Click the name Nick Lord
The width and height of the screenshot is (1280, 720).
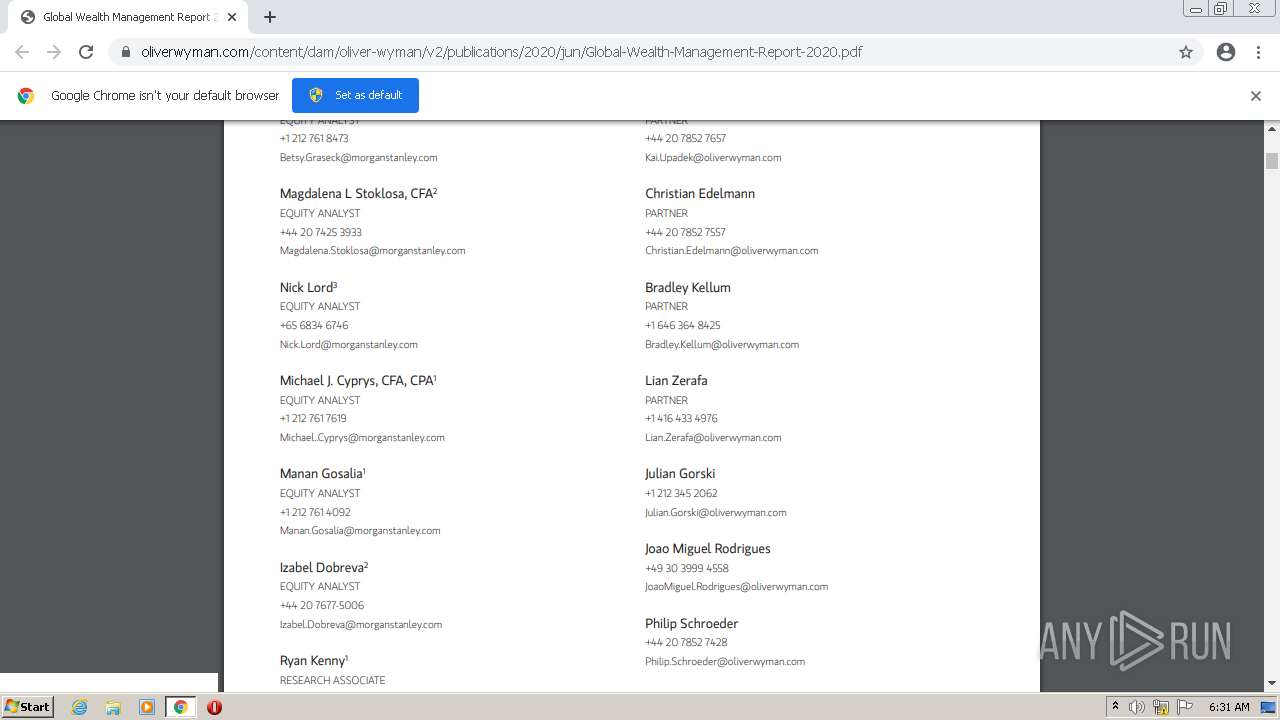[x=308, y=287]
